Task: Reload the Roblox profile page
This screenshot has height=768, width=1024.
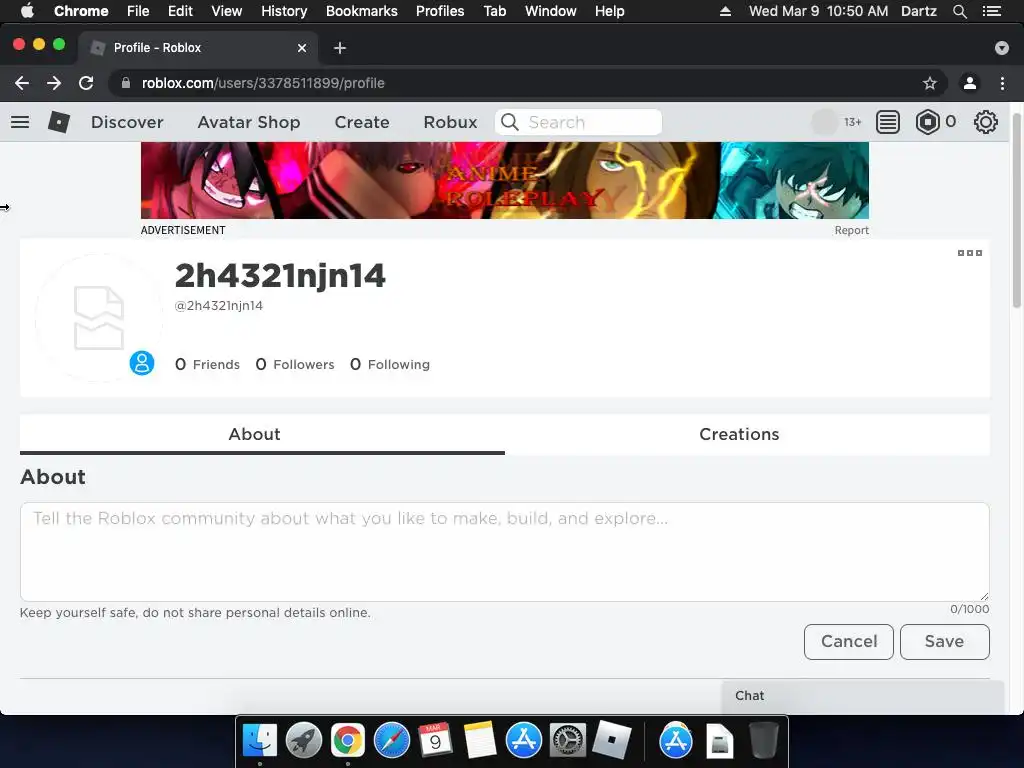Action: click(x=86, y=83)
